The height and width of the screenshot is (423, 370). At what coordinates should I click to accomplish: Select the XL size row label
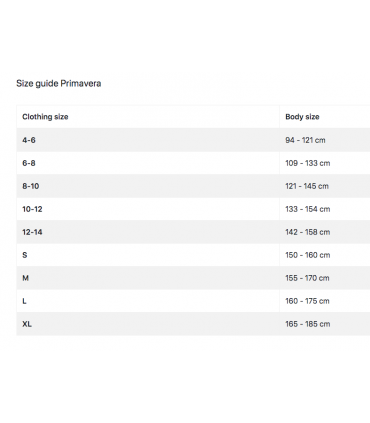(27, 324)
